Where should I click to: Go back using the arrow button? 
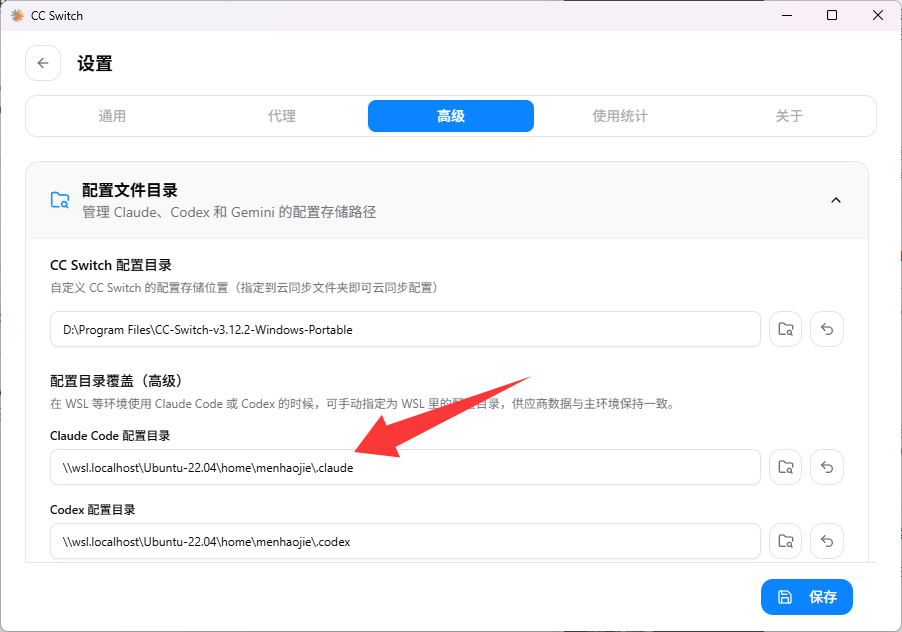[43, 63]
